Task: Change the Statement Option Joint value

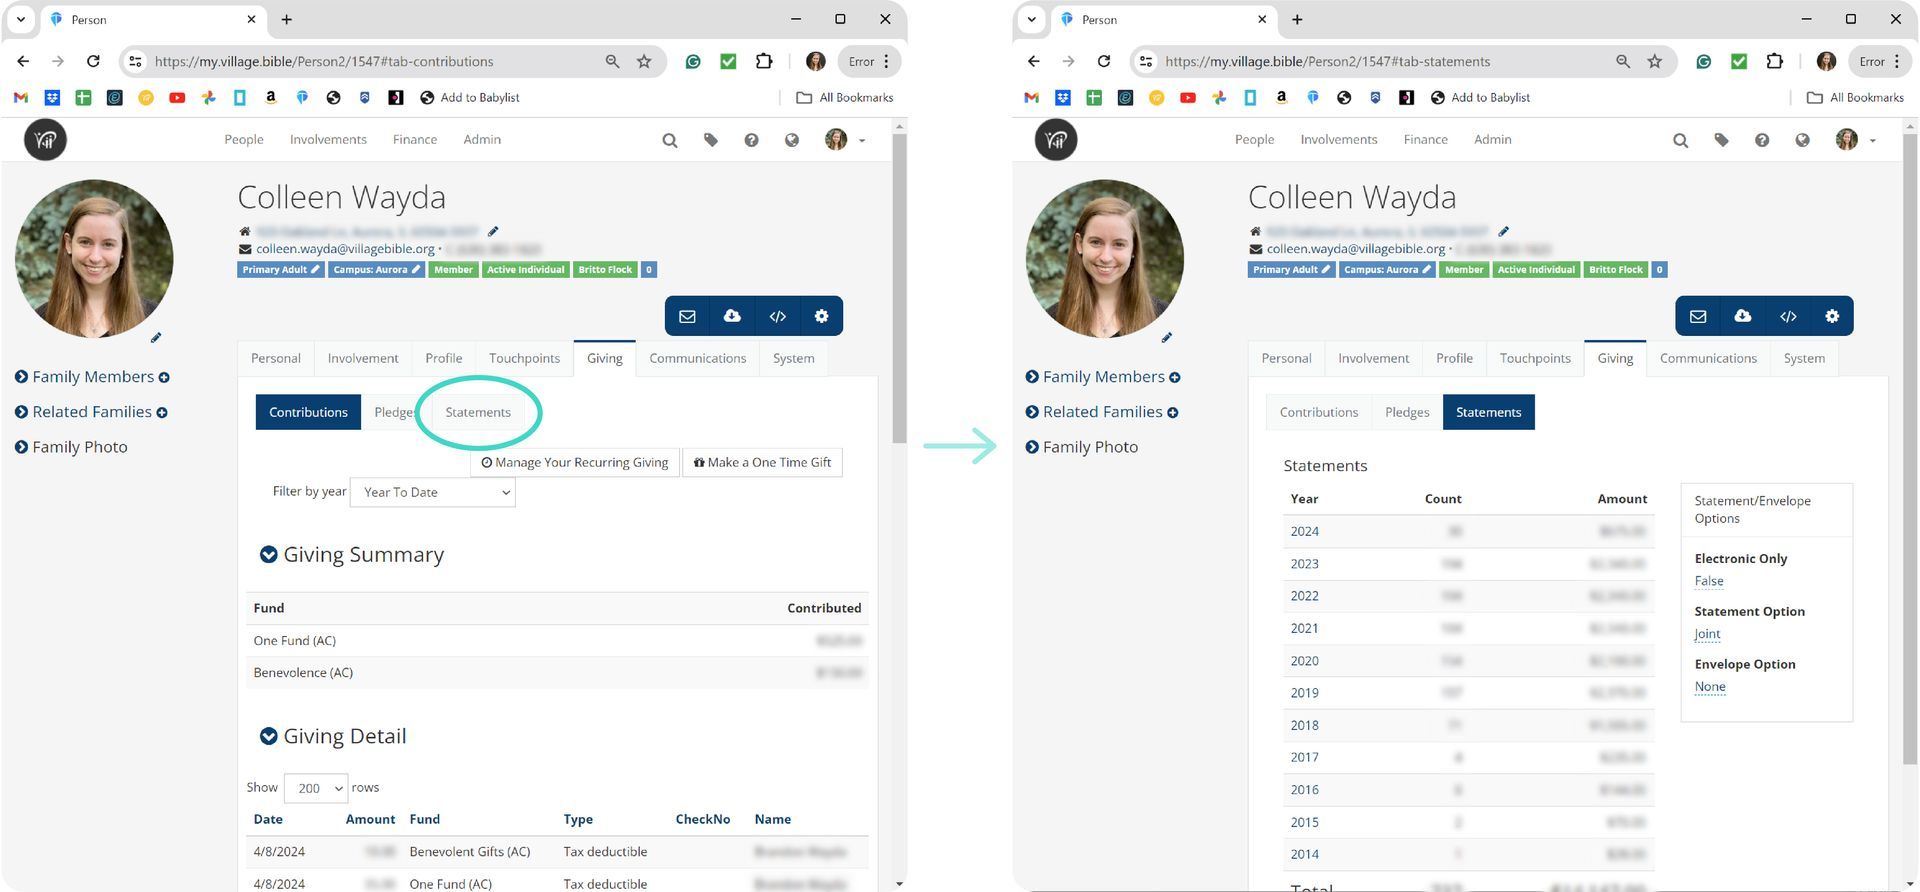Action: click(1707, 634)
